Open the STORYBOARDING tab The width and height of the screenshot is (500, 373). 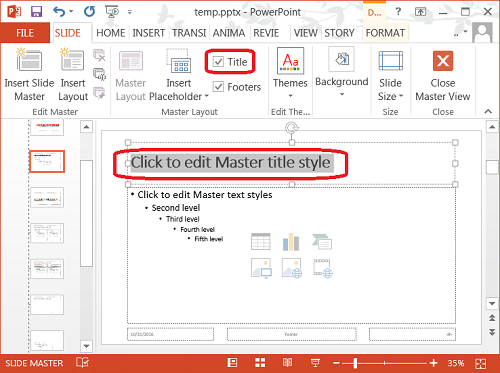(339, 33)
